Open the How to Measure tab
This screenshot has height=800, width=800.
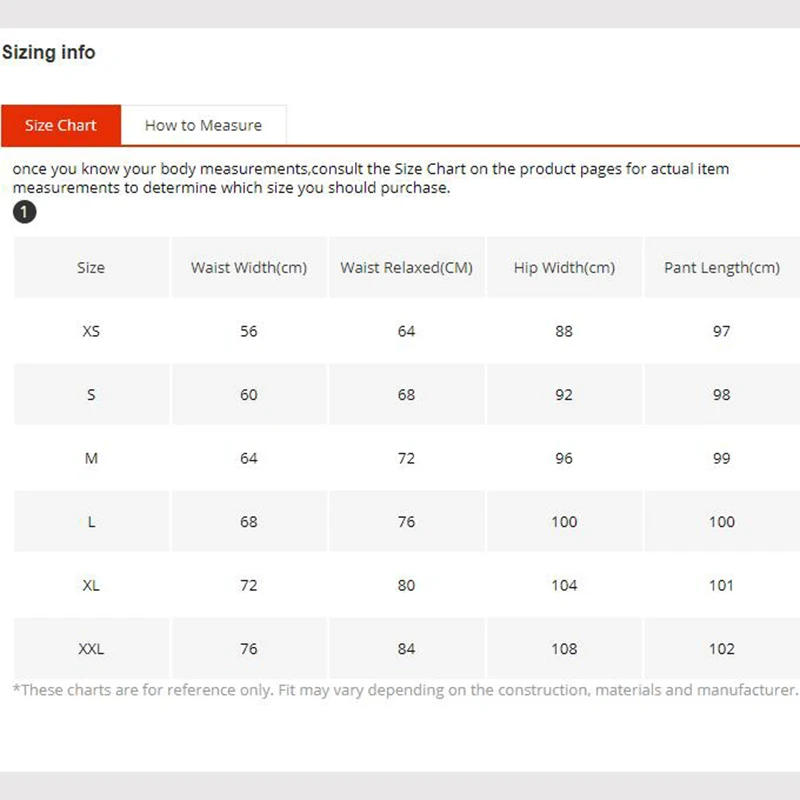[x=203, y=125]
